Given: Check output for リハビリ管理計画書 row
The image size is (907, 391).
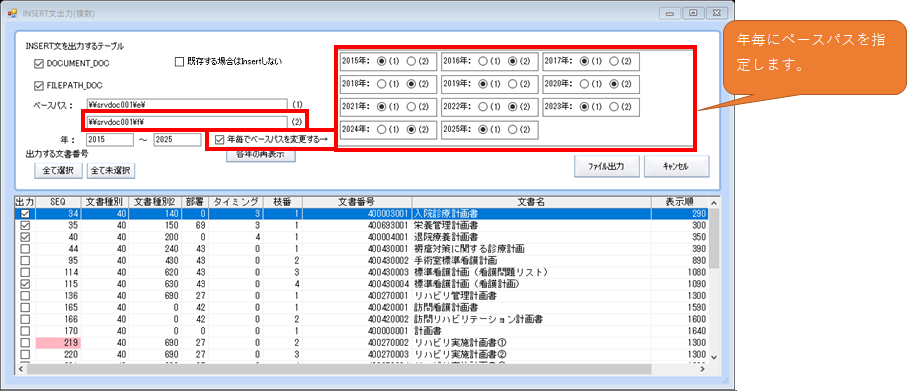Looking at the screenshot, I should click(x=24, y=296).
